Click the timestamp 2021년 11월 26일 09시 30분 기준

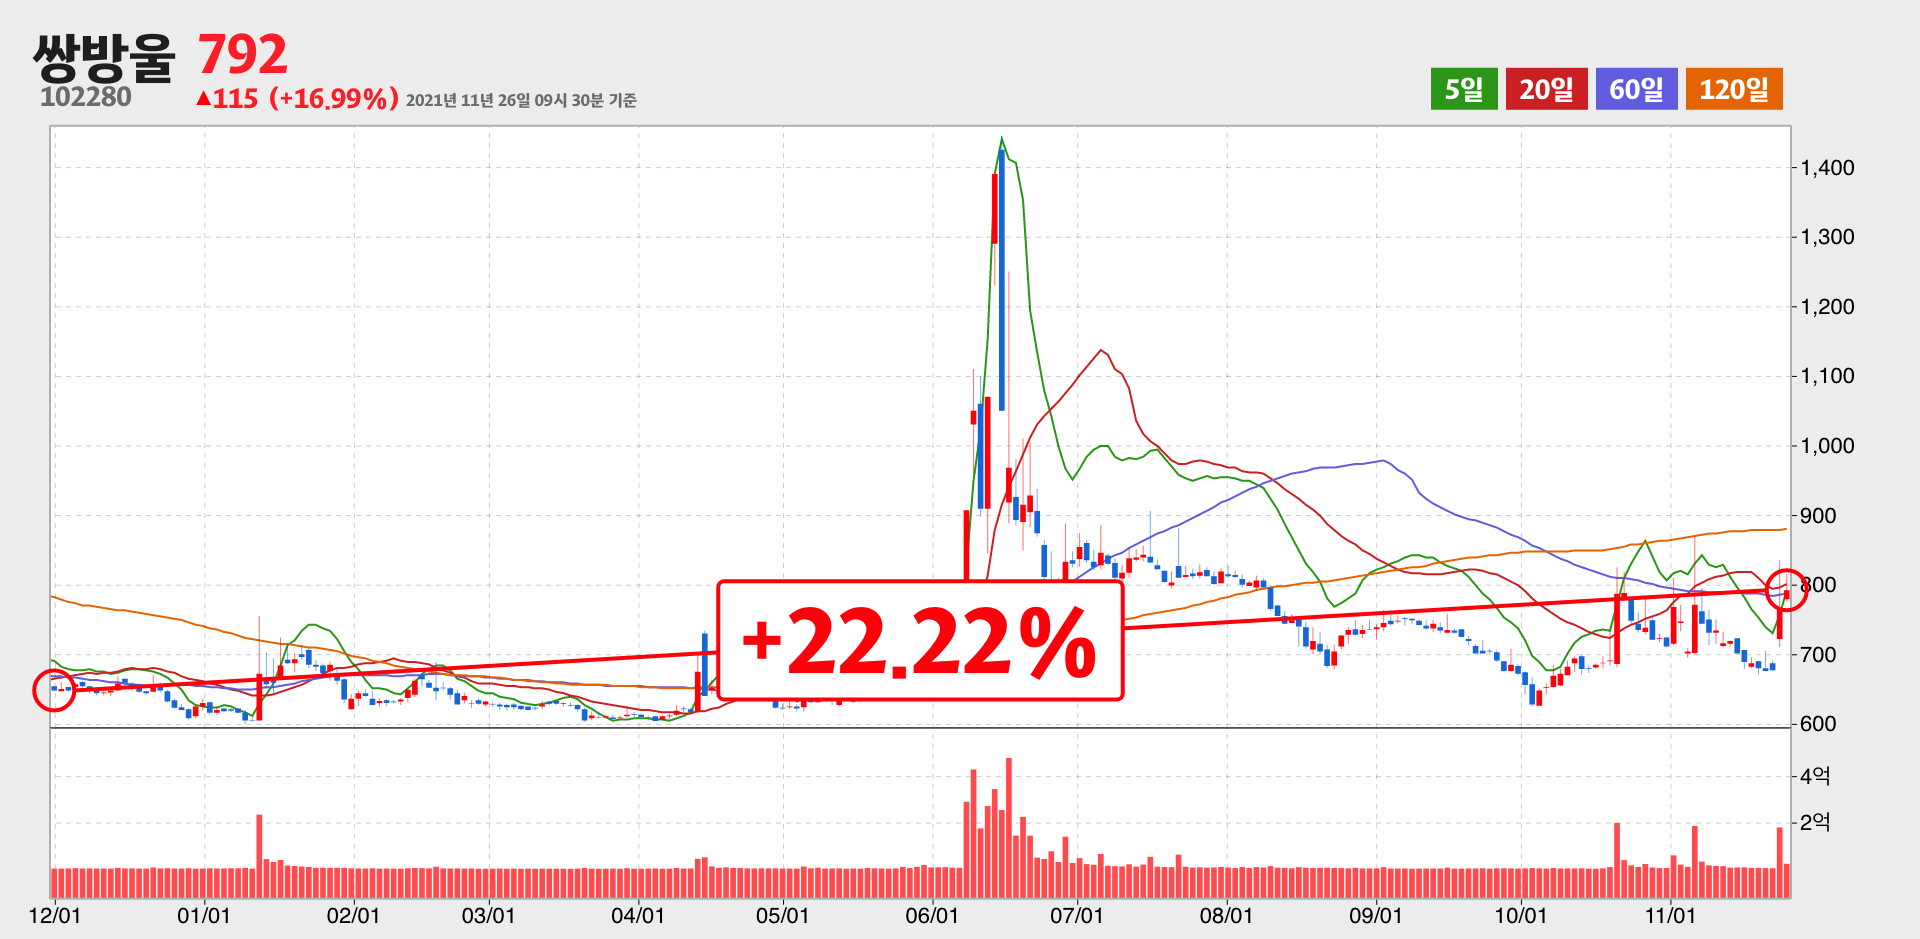[521, 100]
